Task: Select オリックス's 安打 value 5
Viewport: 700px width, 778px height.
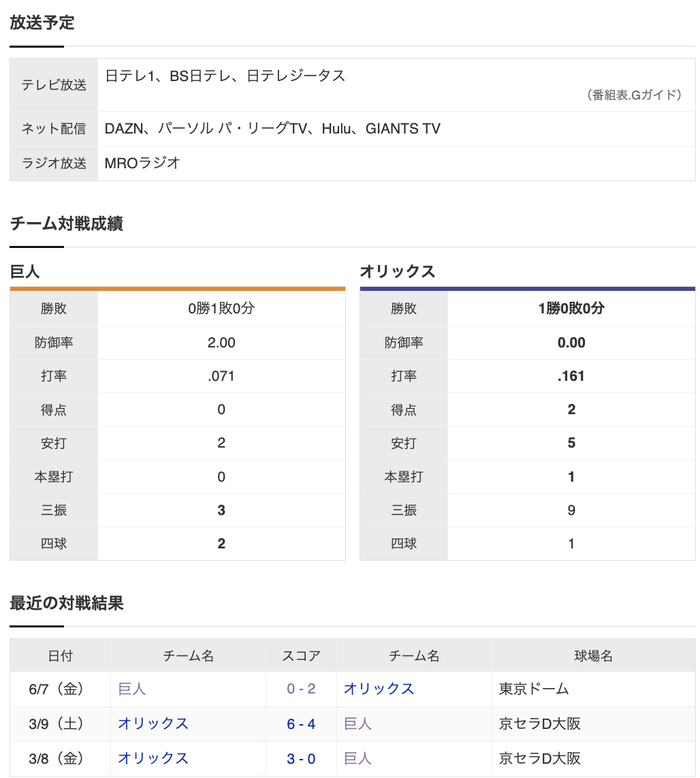Action: 572,443
